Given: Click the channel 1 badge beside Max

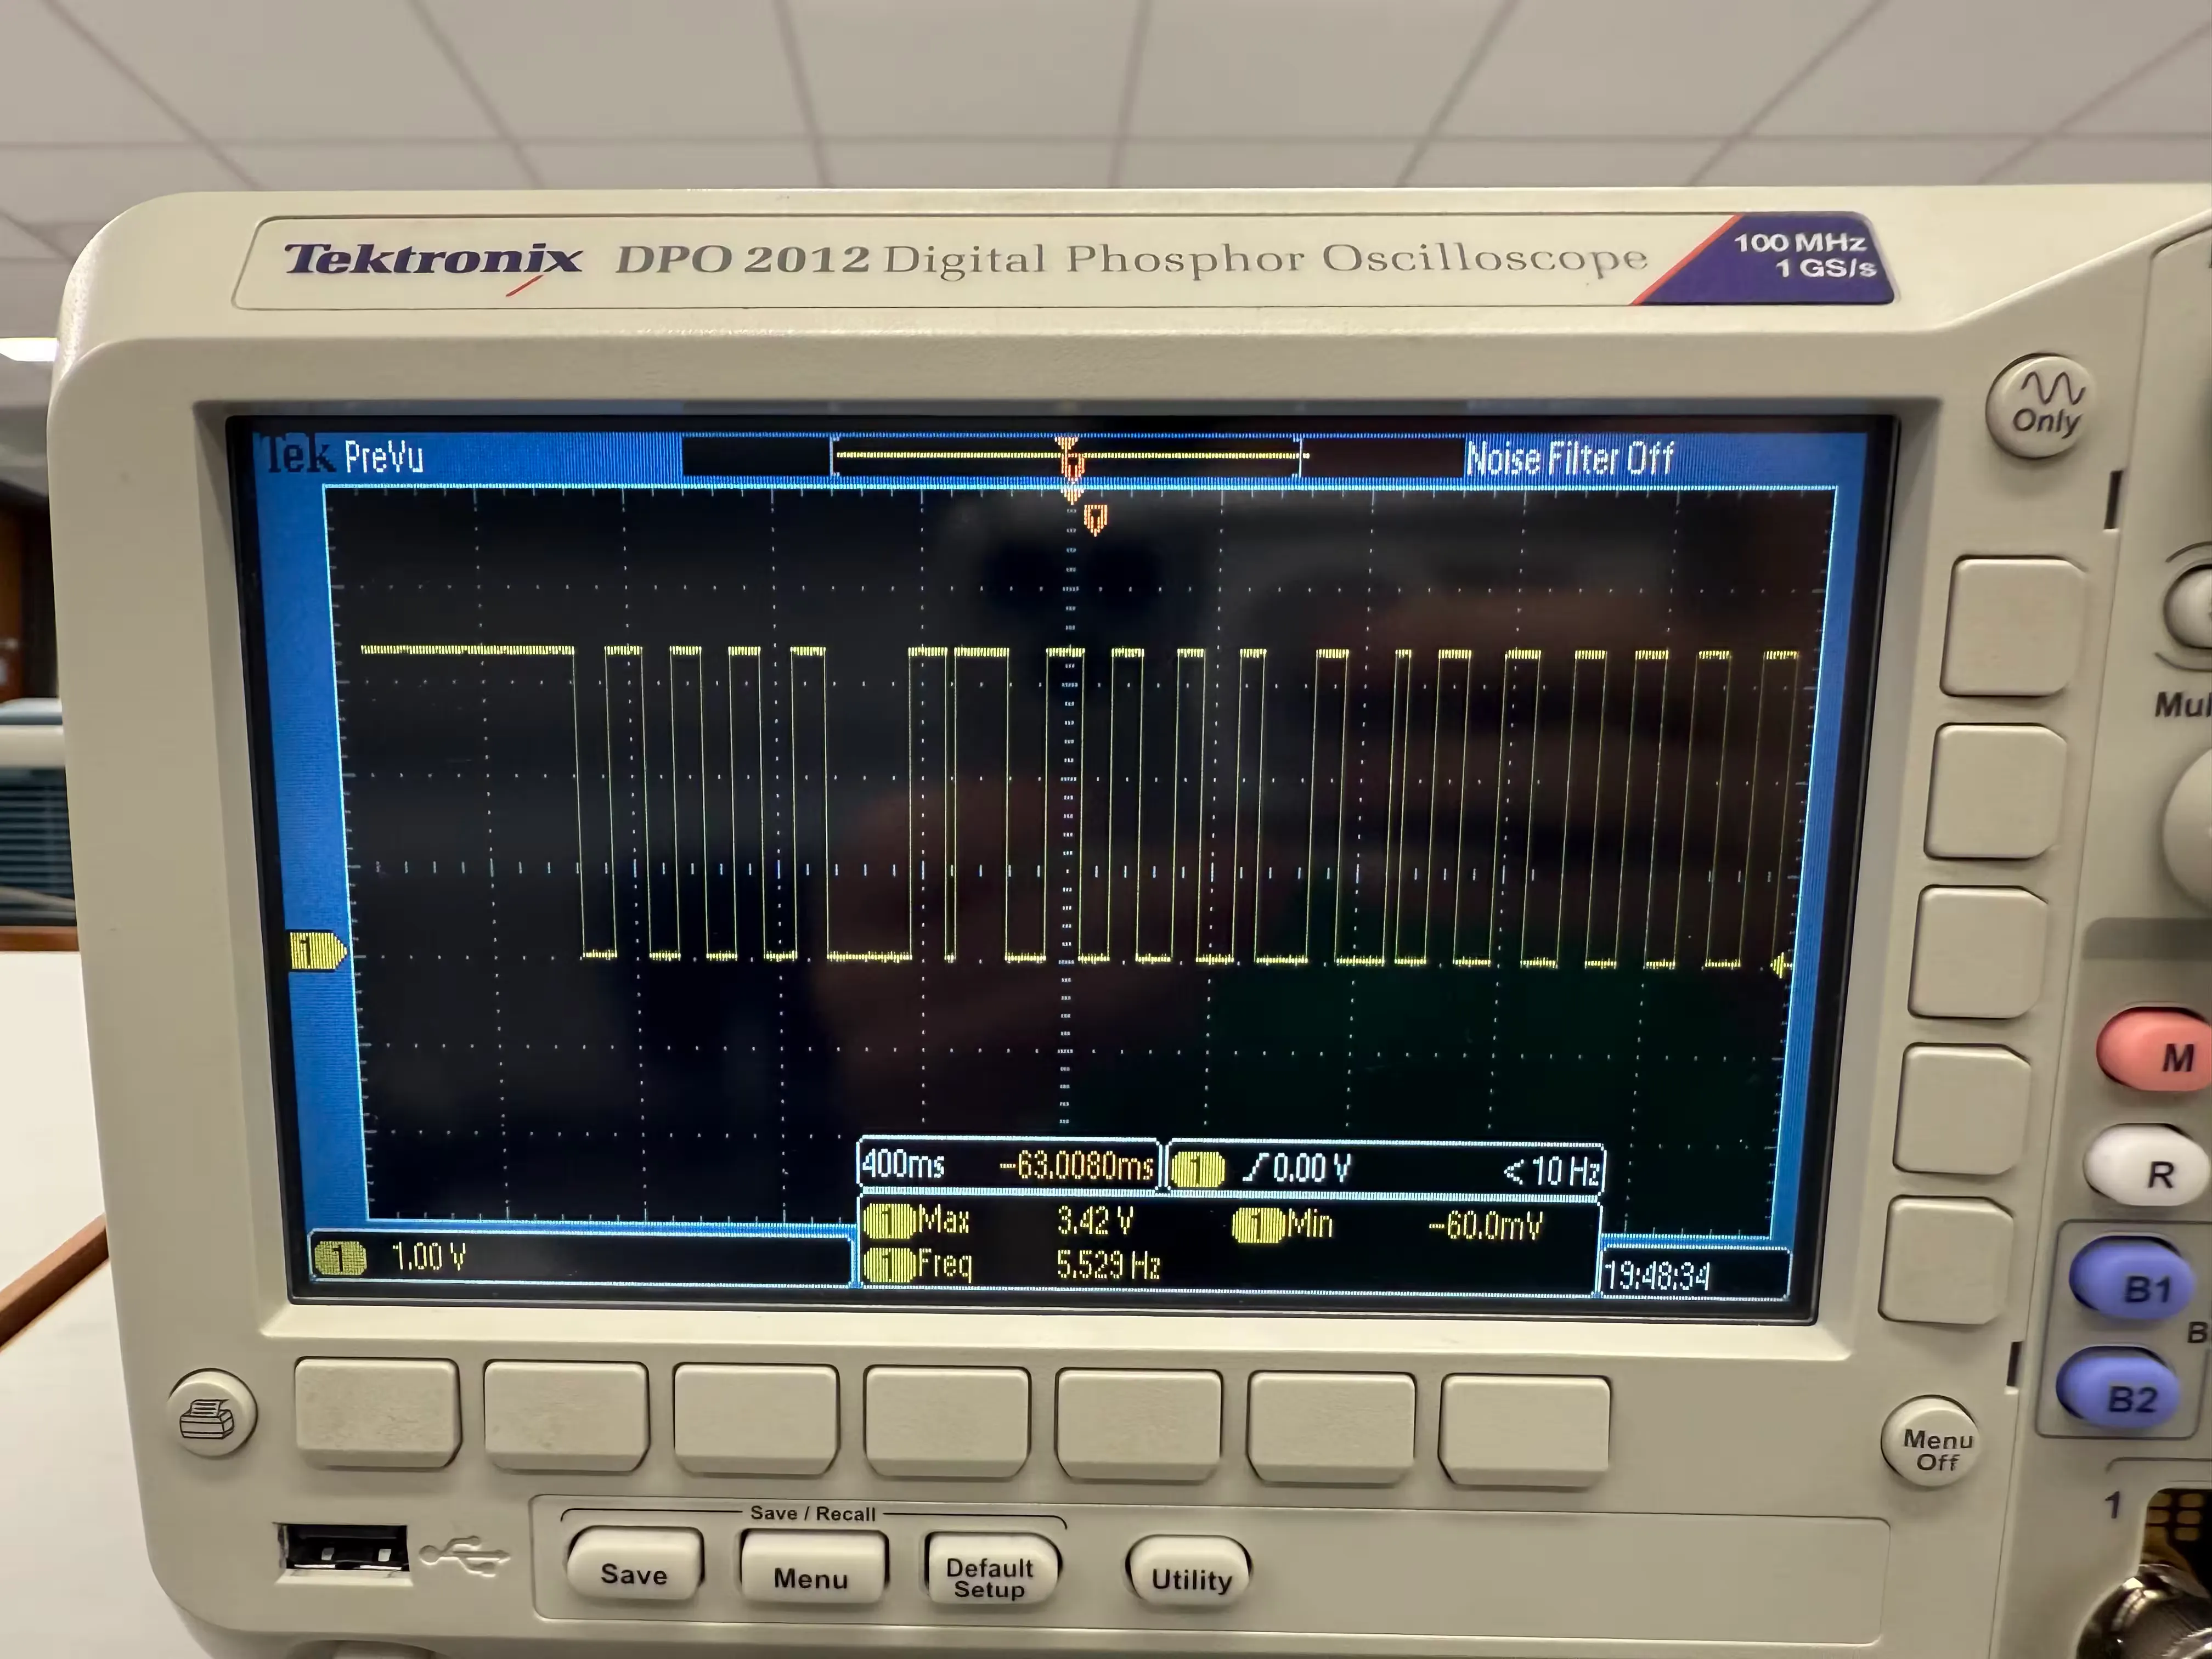Looking at the screenshot, I should pyautogui.click(x=889, y=1220).
